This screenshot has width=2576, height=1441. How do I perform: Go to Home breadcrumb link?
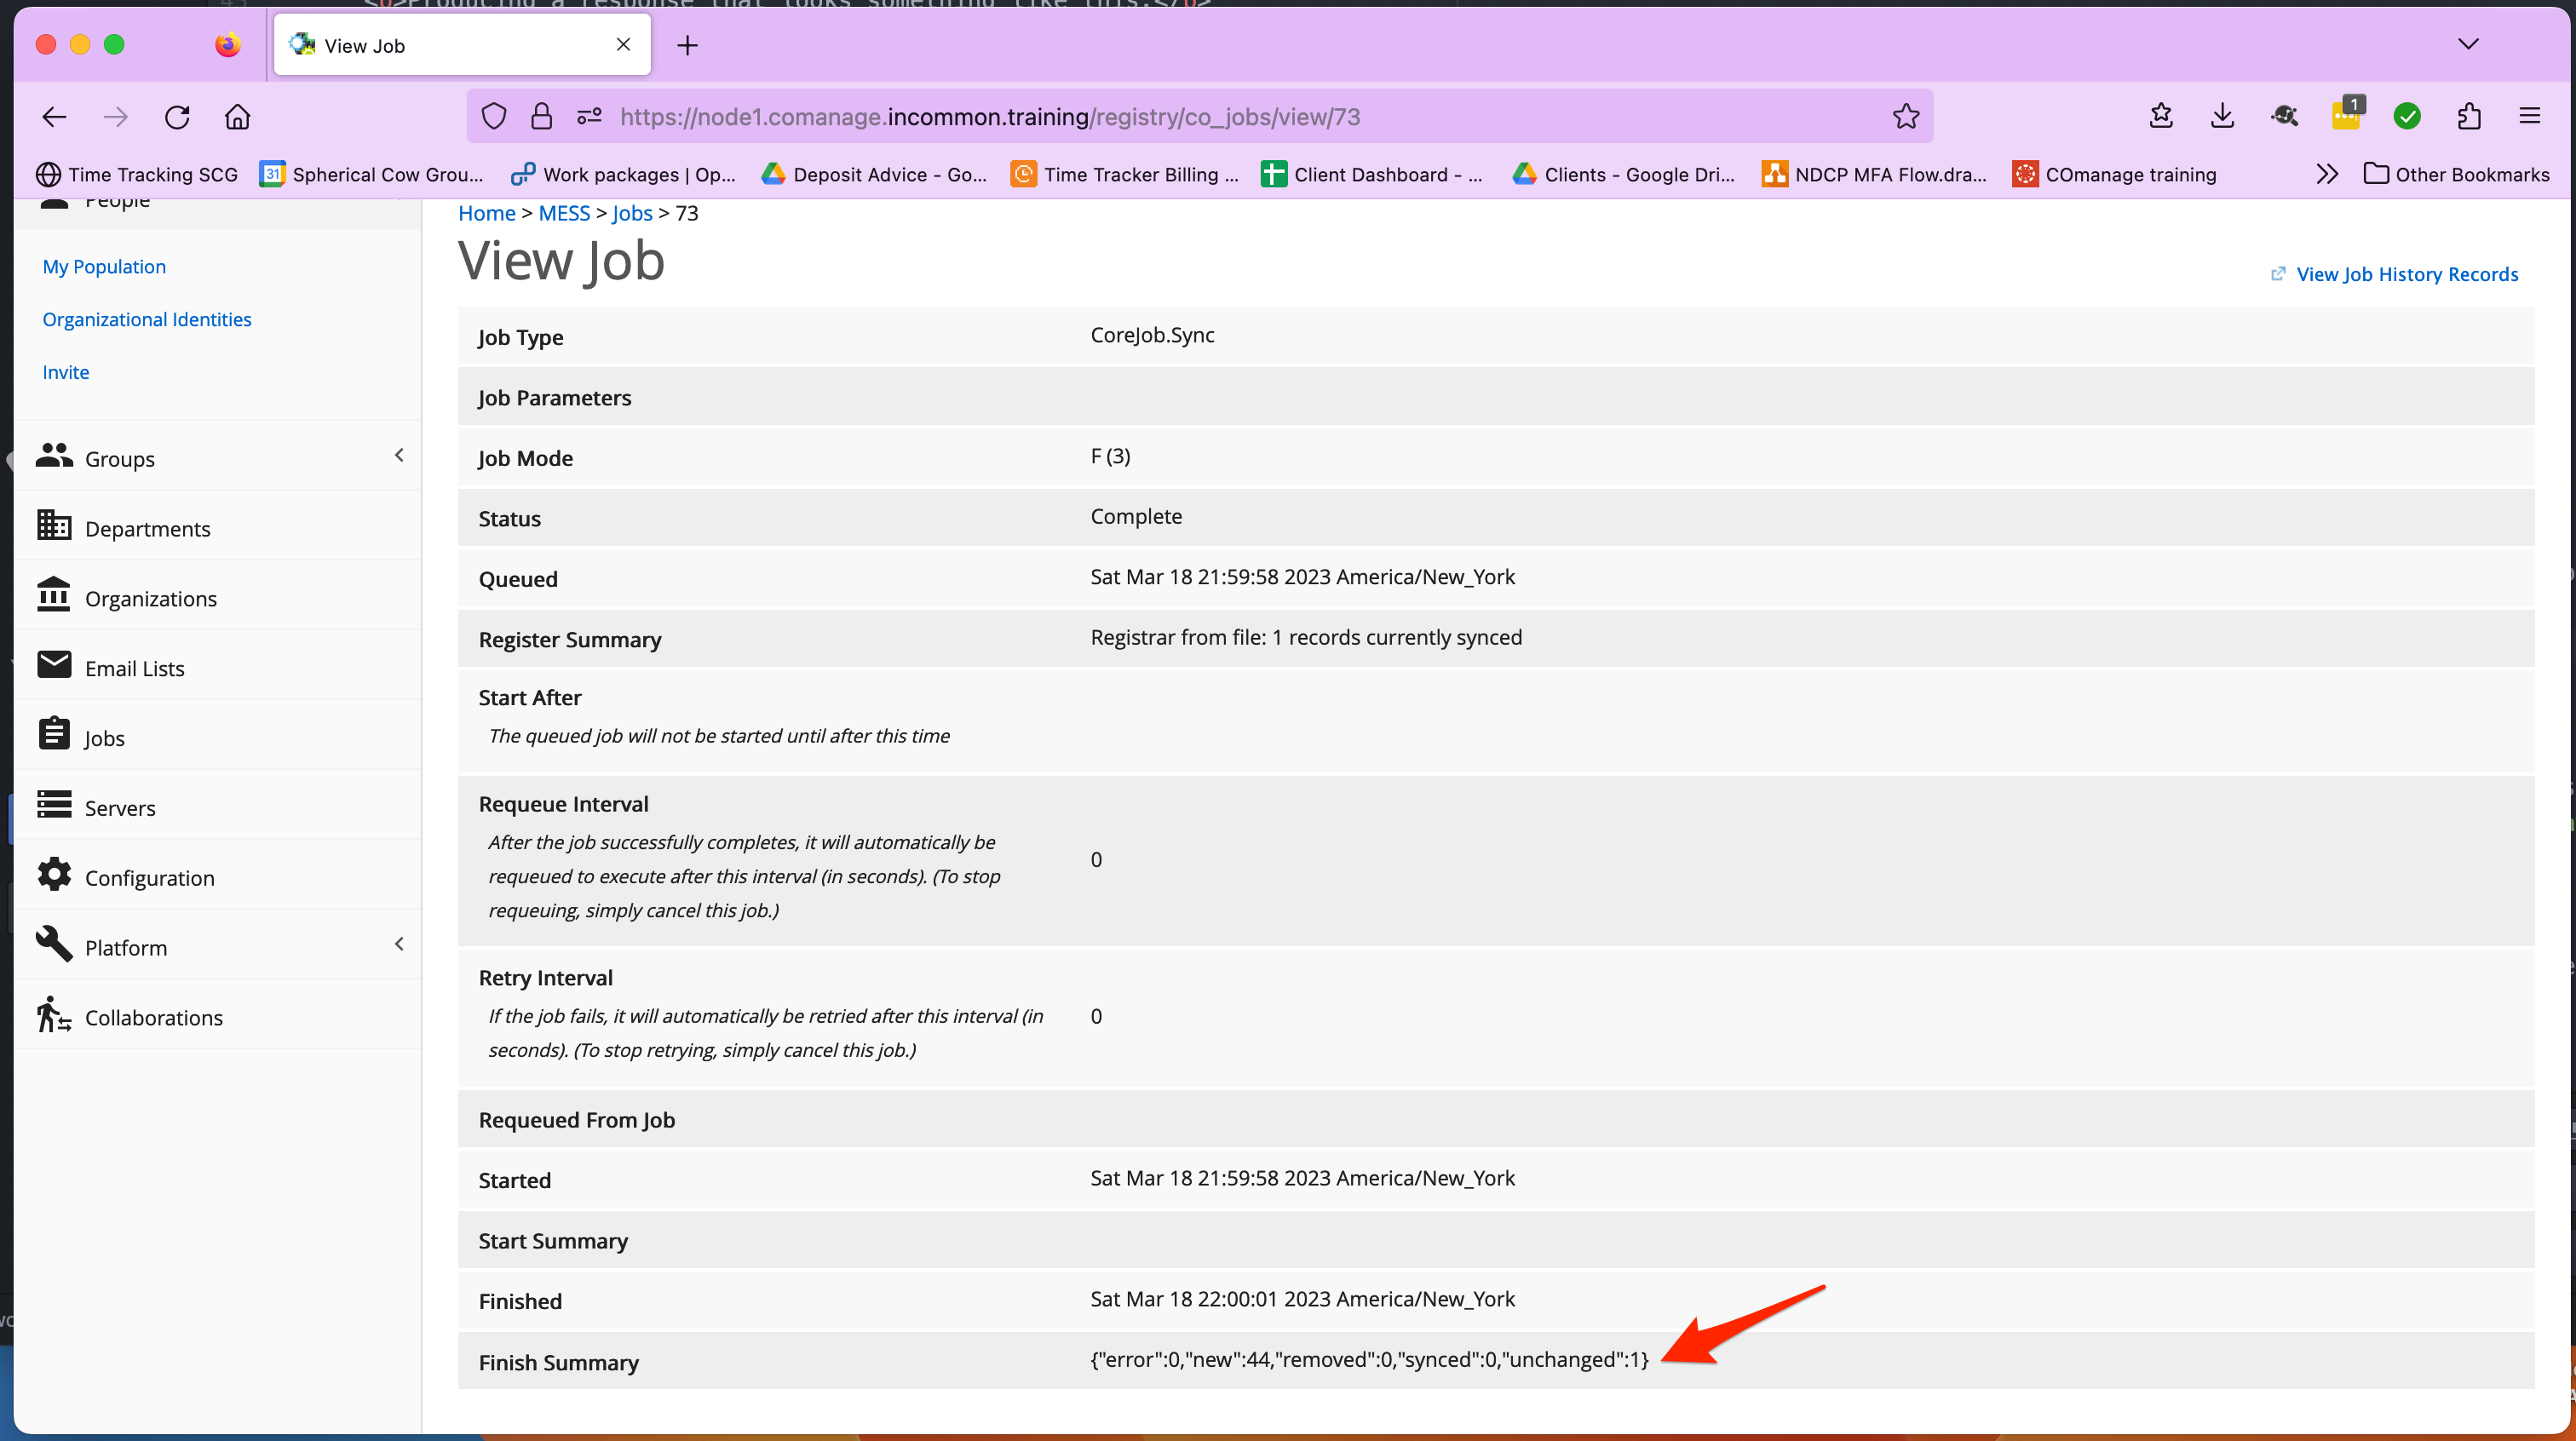coord(487,213)
